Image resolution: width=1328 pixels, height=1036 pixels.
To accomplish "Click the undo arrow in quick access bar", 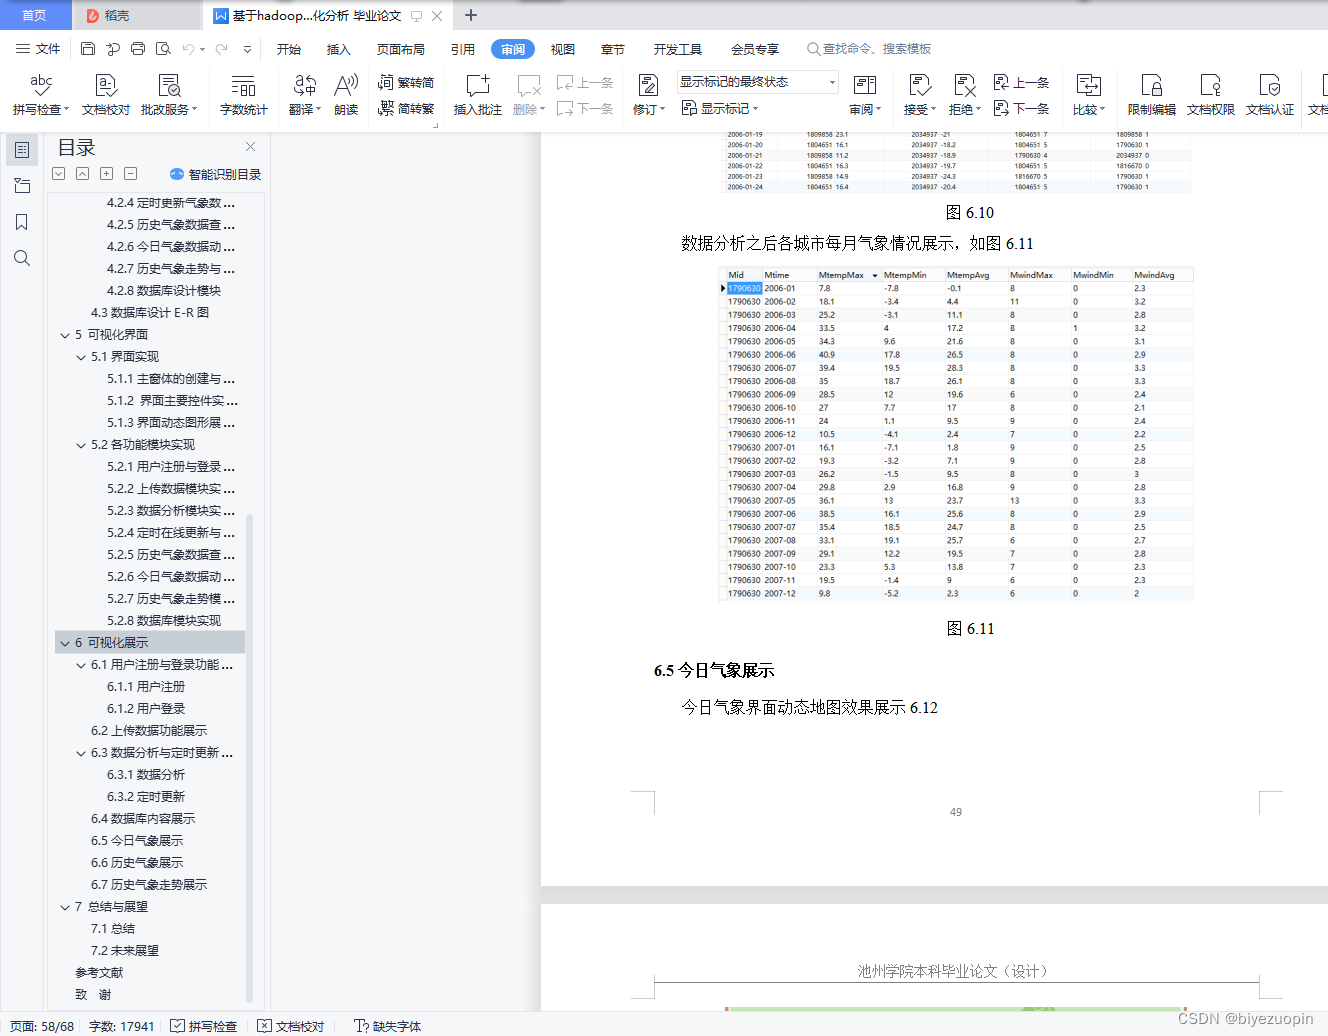I will [x=188, y=48].
